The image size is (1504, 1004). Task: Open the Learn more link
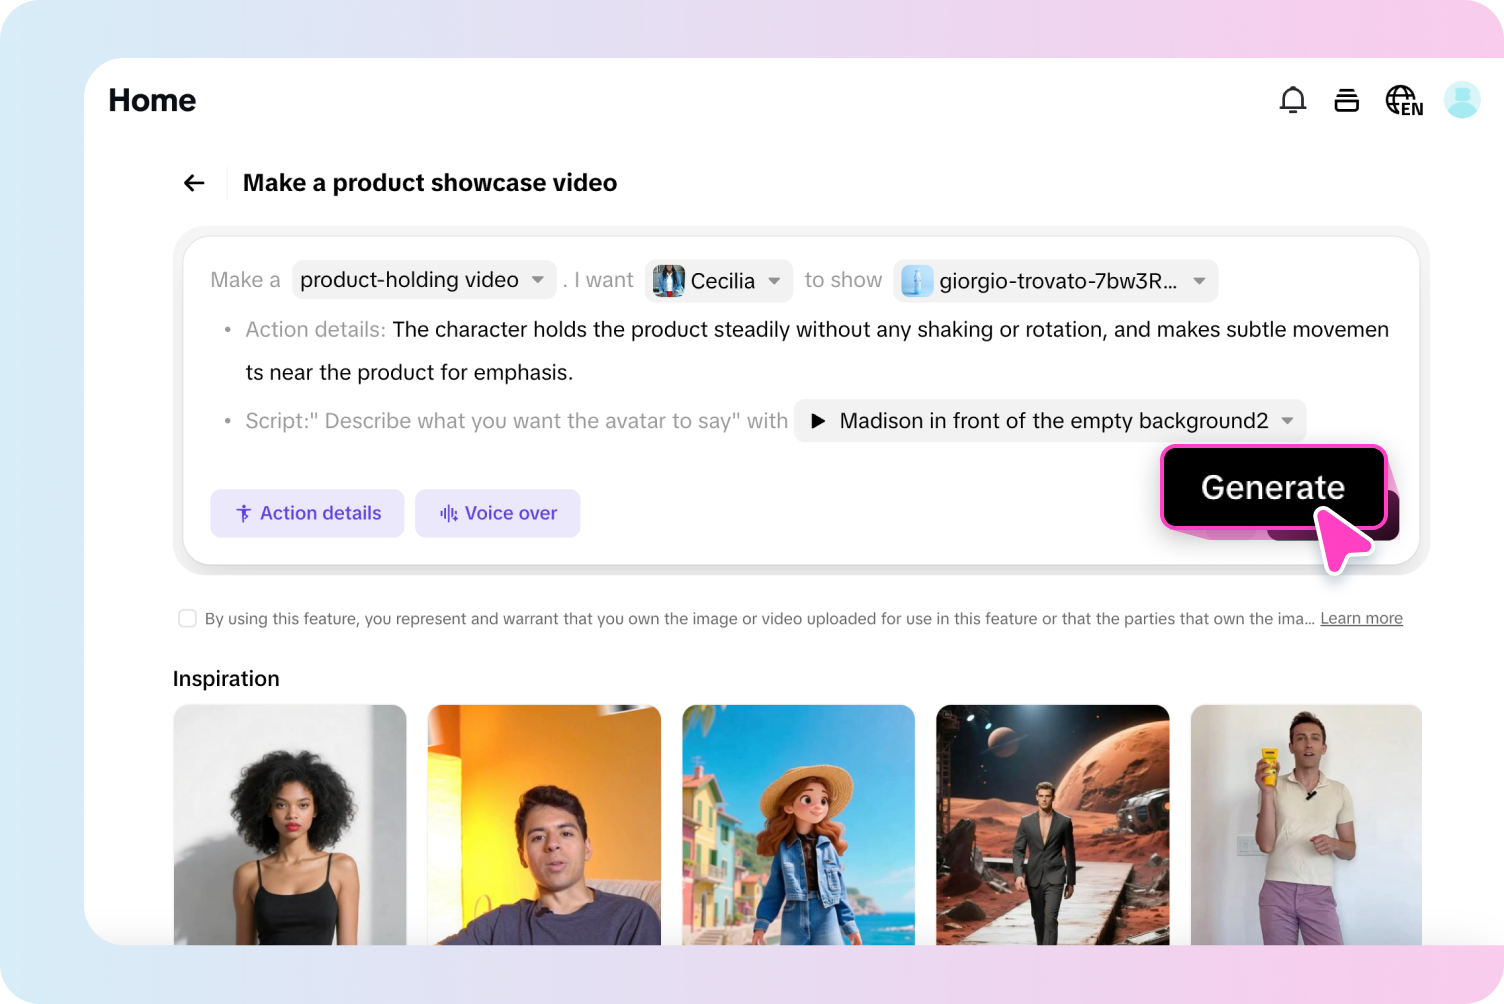[1360, 618]
